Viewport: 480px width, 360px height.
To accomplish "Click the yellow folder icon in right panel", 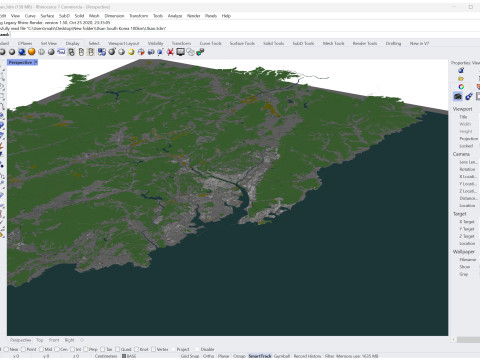I will (461, 79).
